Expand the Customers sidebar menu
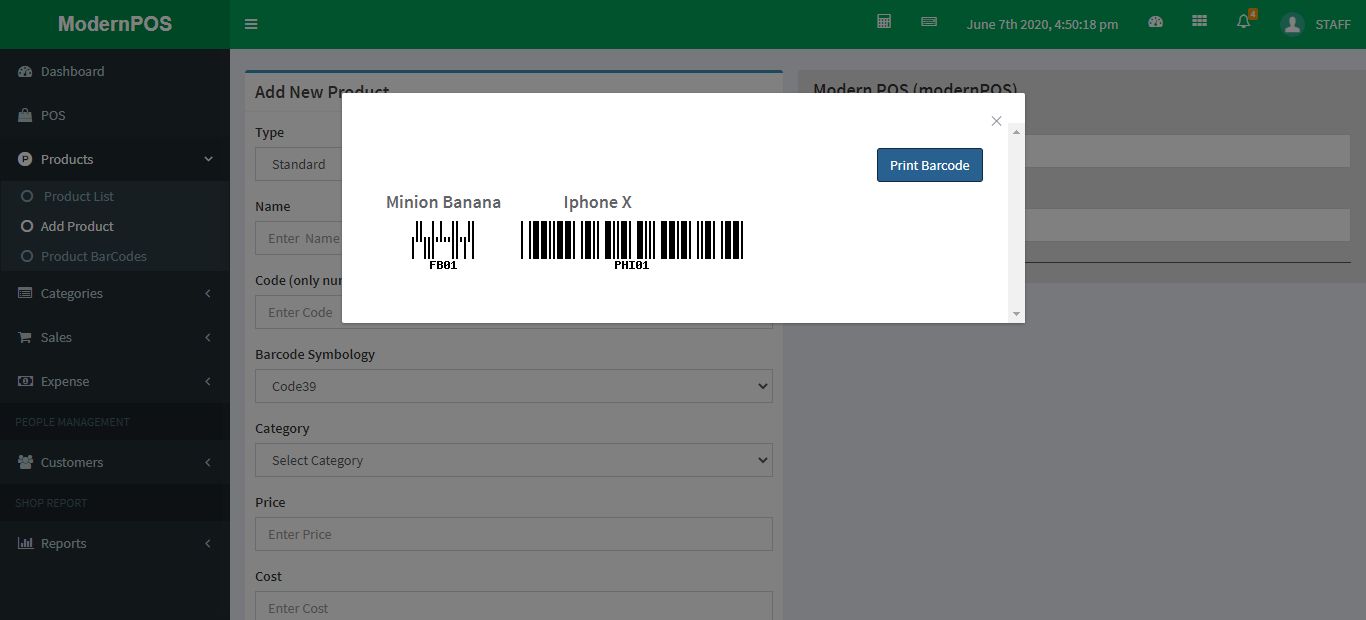1366x620 pixels. click(115, 462)
